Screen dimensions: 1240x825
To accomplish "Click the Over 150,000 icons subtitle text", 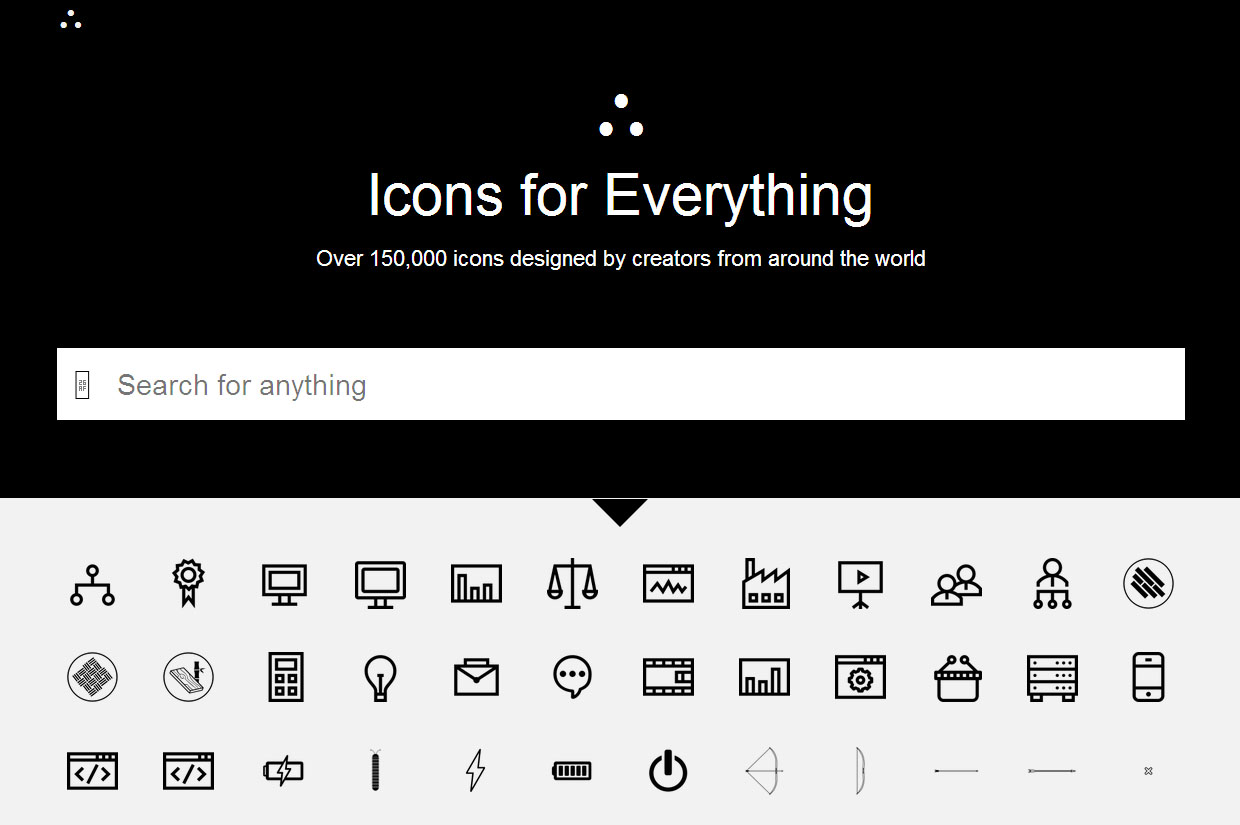I will click(620, 258).
